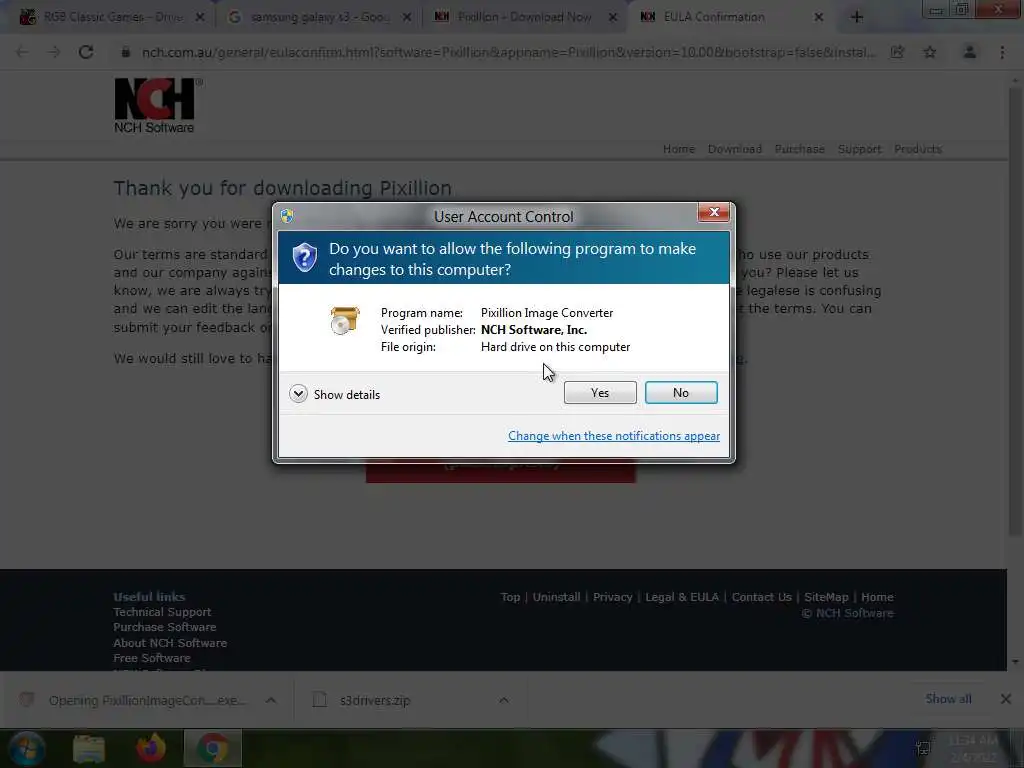Open Purchase Software useful link

point(165,627)
